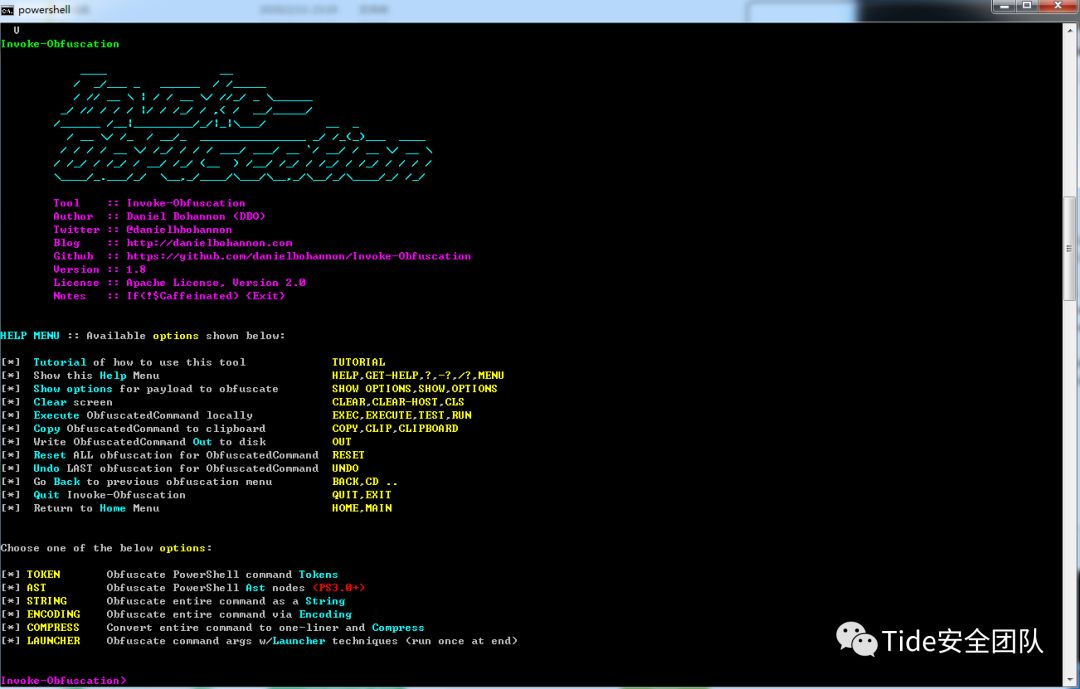Click 'Write ObfuscatedCommand Out to disk' line
The image size is (1080, 689).
tap(149, 442)
